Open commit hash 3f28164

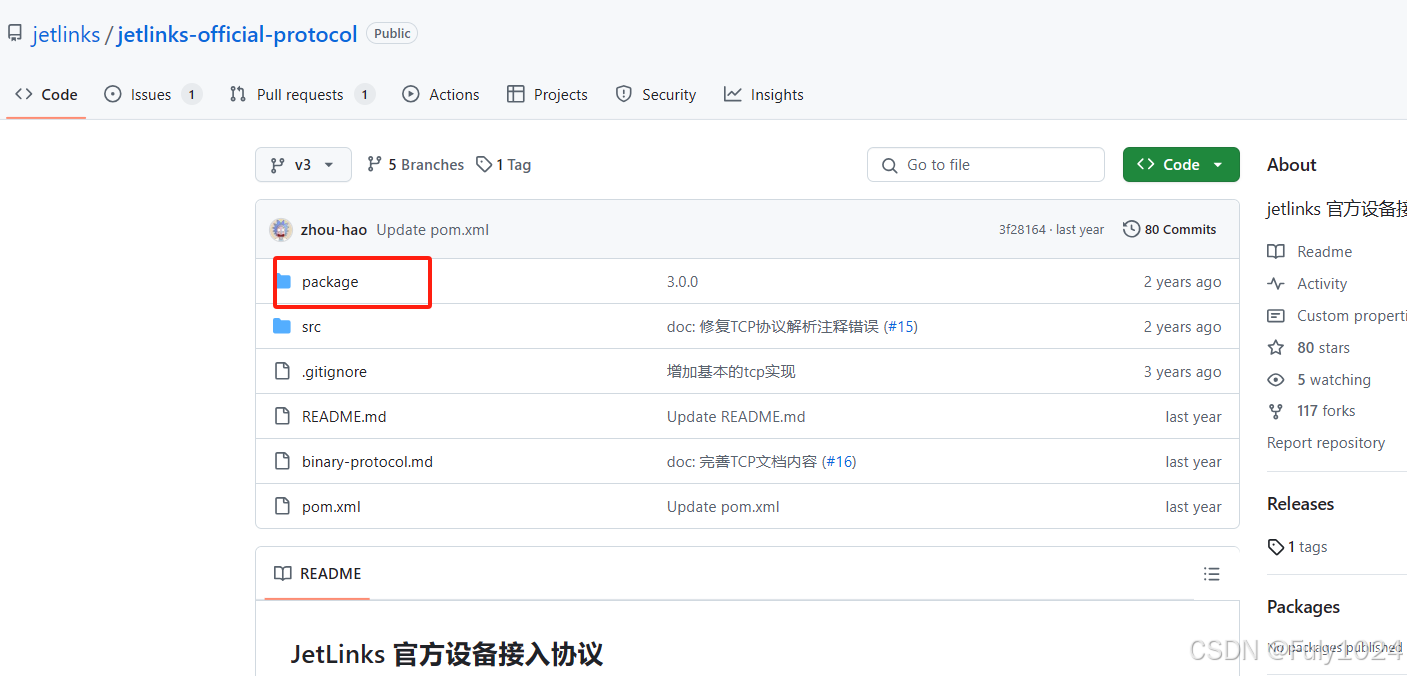(x=1022, y=229)
